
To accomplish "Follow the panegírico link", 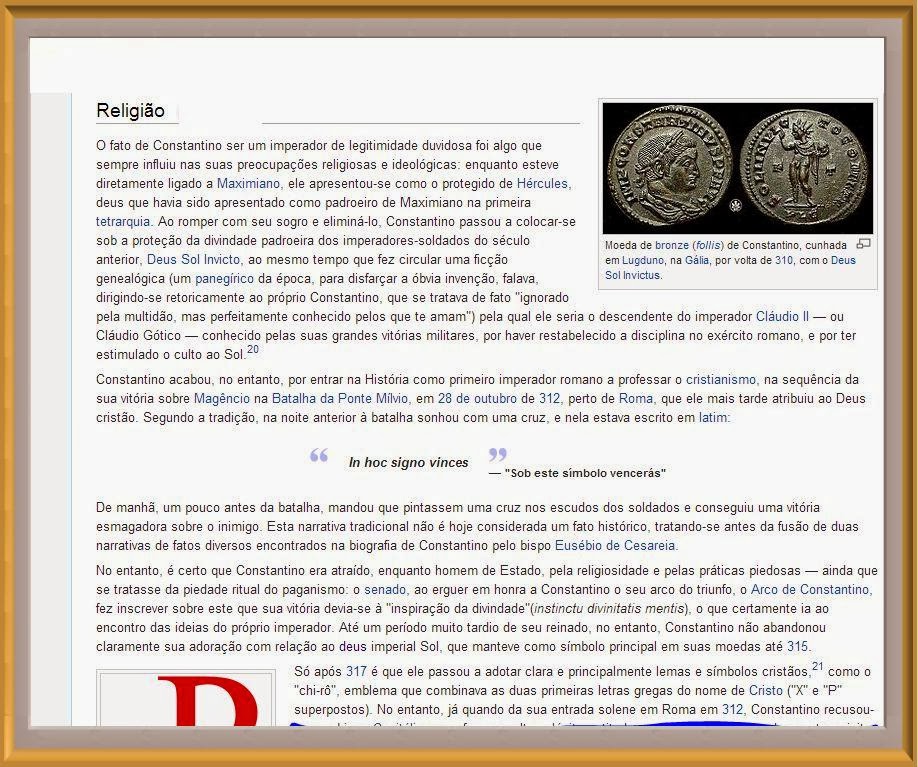I will (x=224, y=279).
